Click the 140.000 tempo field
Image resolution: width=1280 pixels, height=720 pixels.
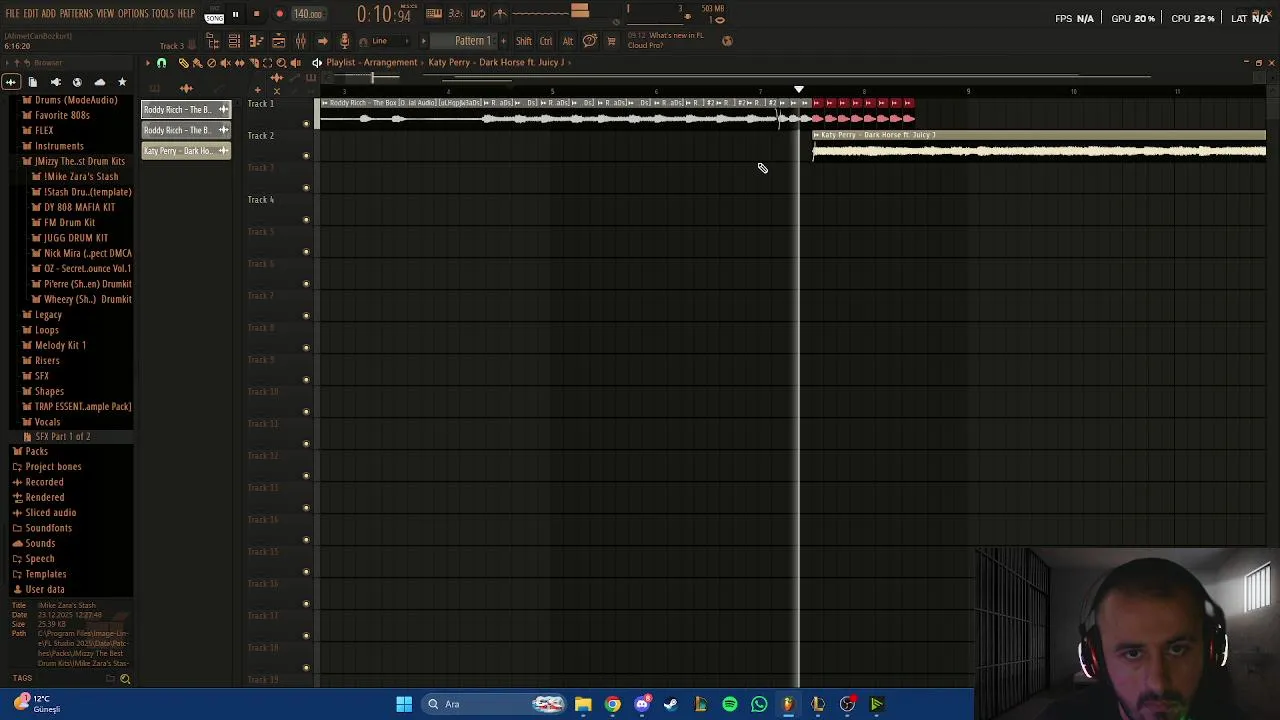point(308,14)
